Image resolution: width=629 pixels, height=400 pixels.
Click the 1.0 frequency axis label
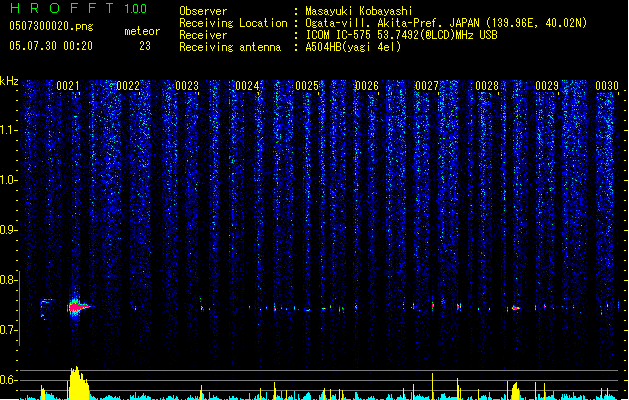pos(9,180)
